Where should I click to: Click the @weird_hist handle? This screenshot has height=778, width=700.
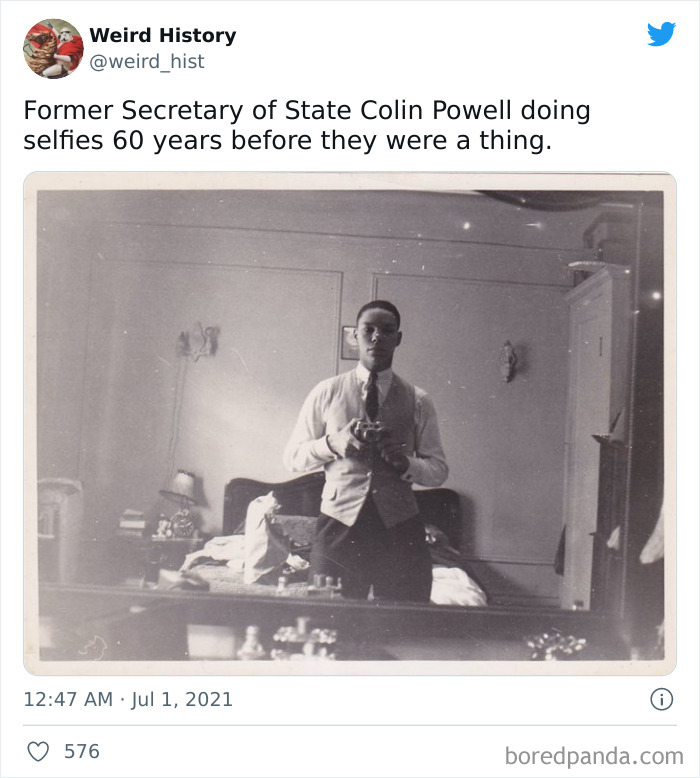pyautogui.click(x=146, y=61)
